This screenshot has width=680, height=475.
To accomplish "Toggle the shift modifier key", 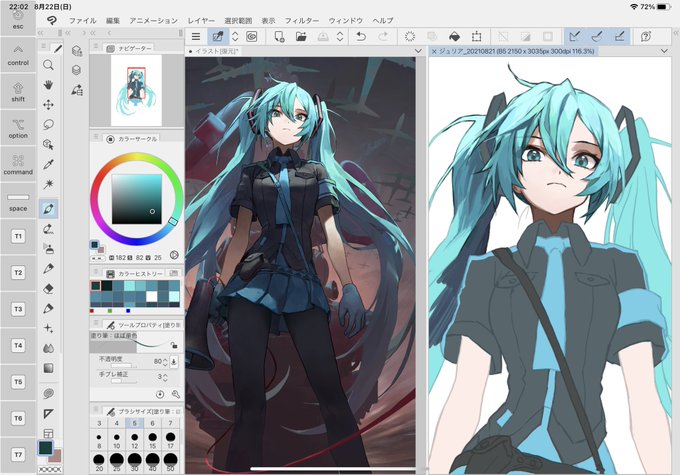I will click(18, 92).
